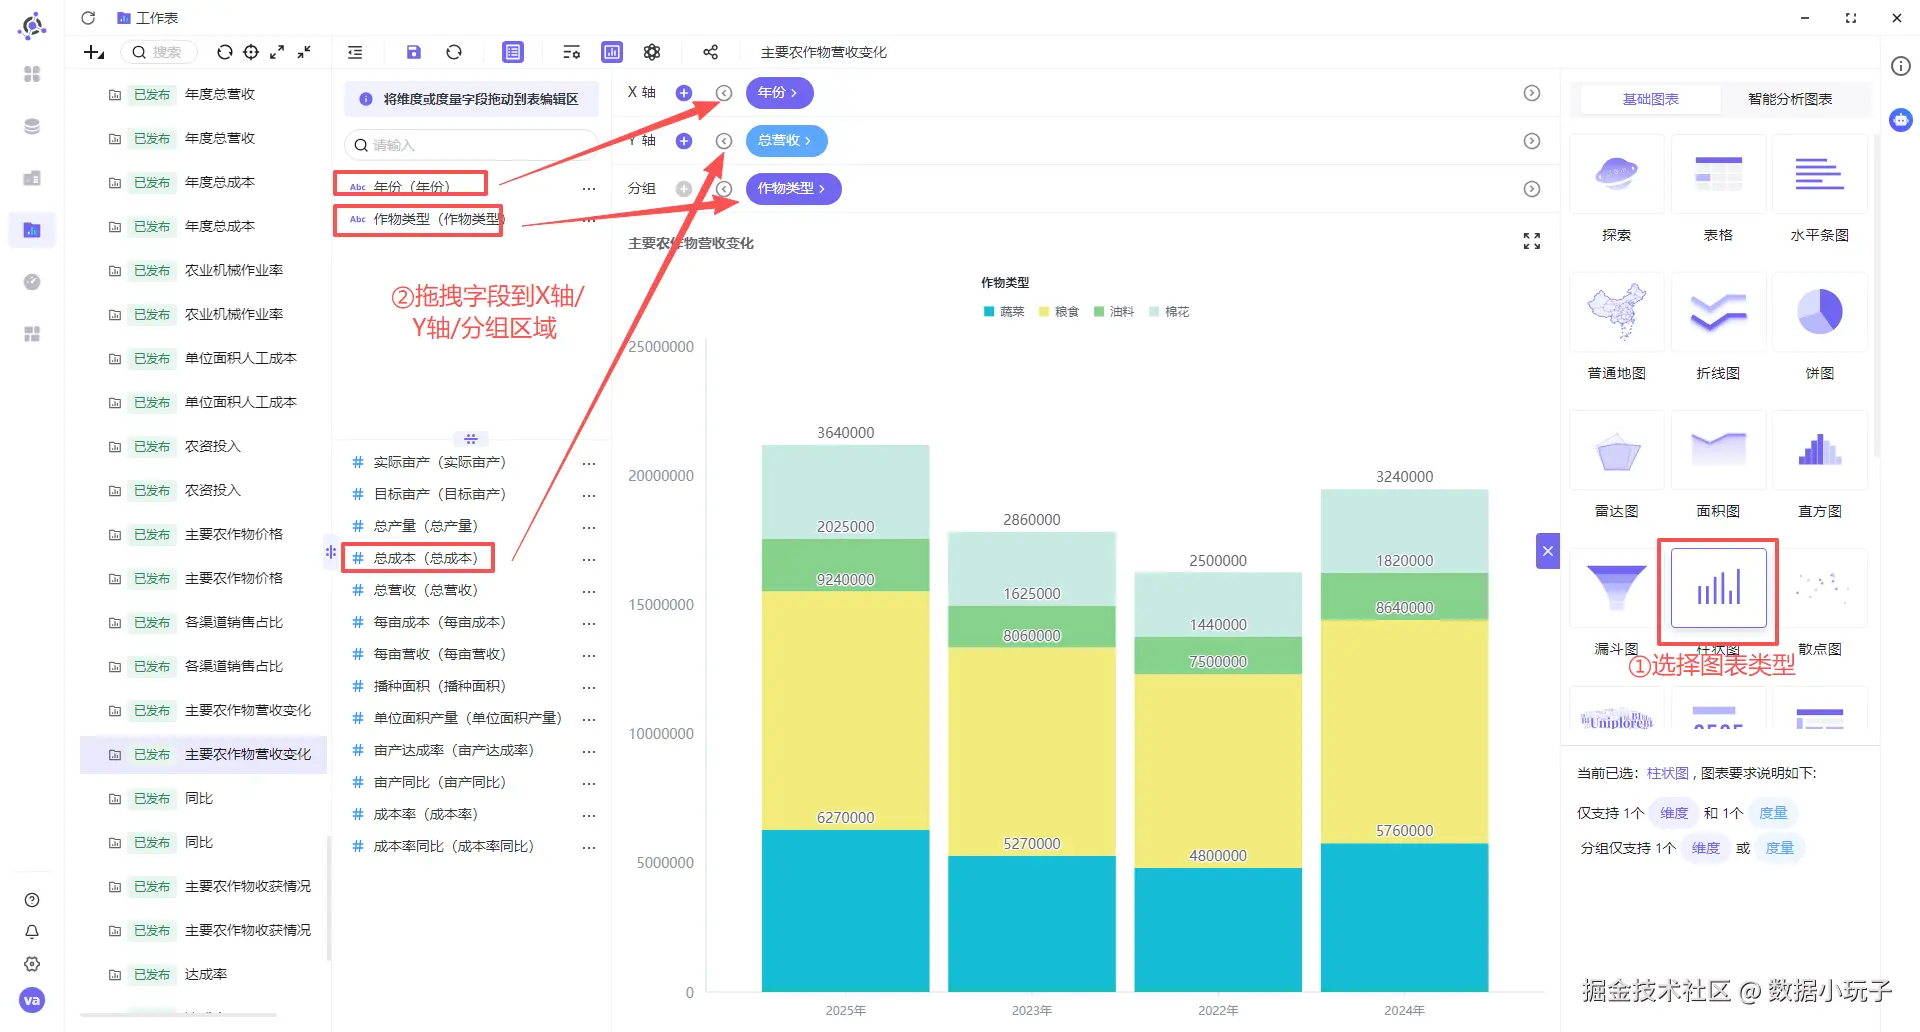Open more options for 成本率同比 field

pyautogui.click(x=589, y=847)
